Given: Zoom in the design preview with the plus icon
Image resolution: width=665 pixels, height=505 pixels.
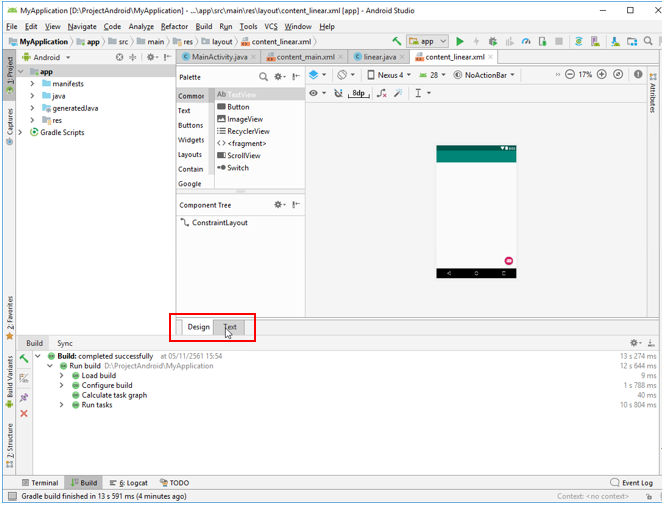Looking at the screenshot, I should tap(601, 75).
